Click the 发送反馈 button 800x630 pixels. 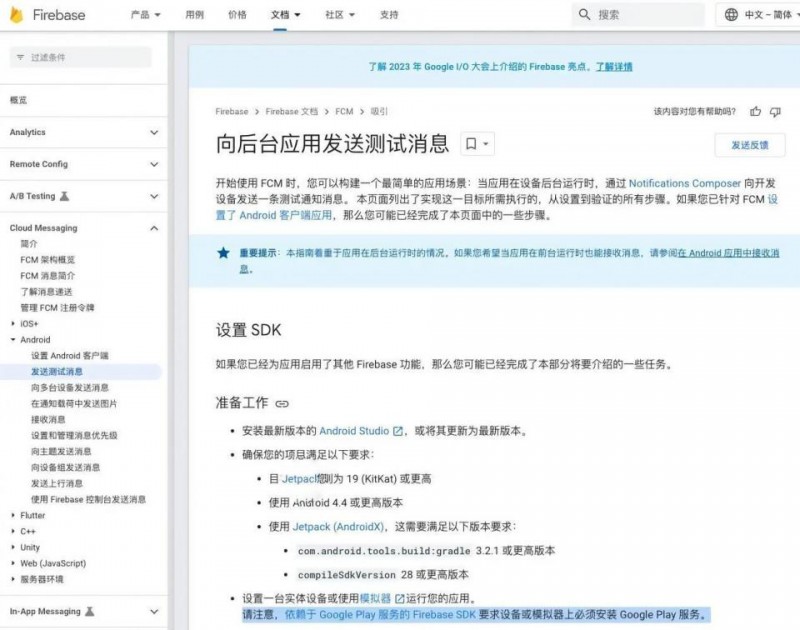point(752,146)
